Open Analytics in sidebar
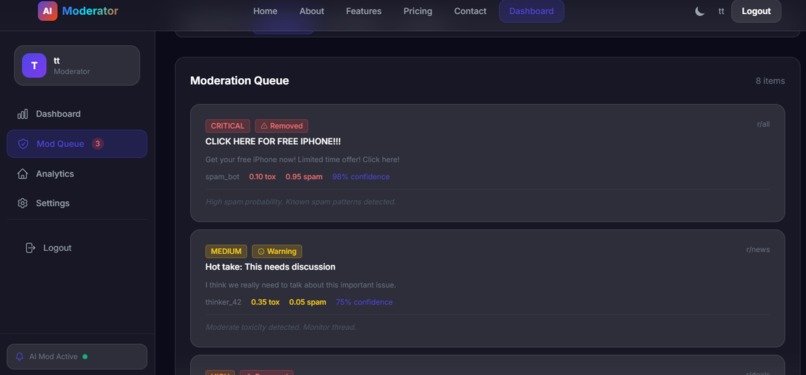 point(77,174)
